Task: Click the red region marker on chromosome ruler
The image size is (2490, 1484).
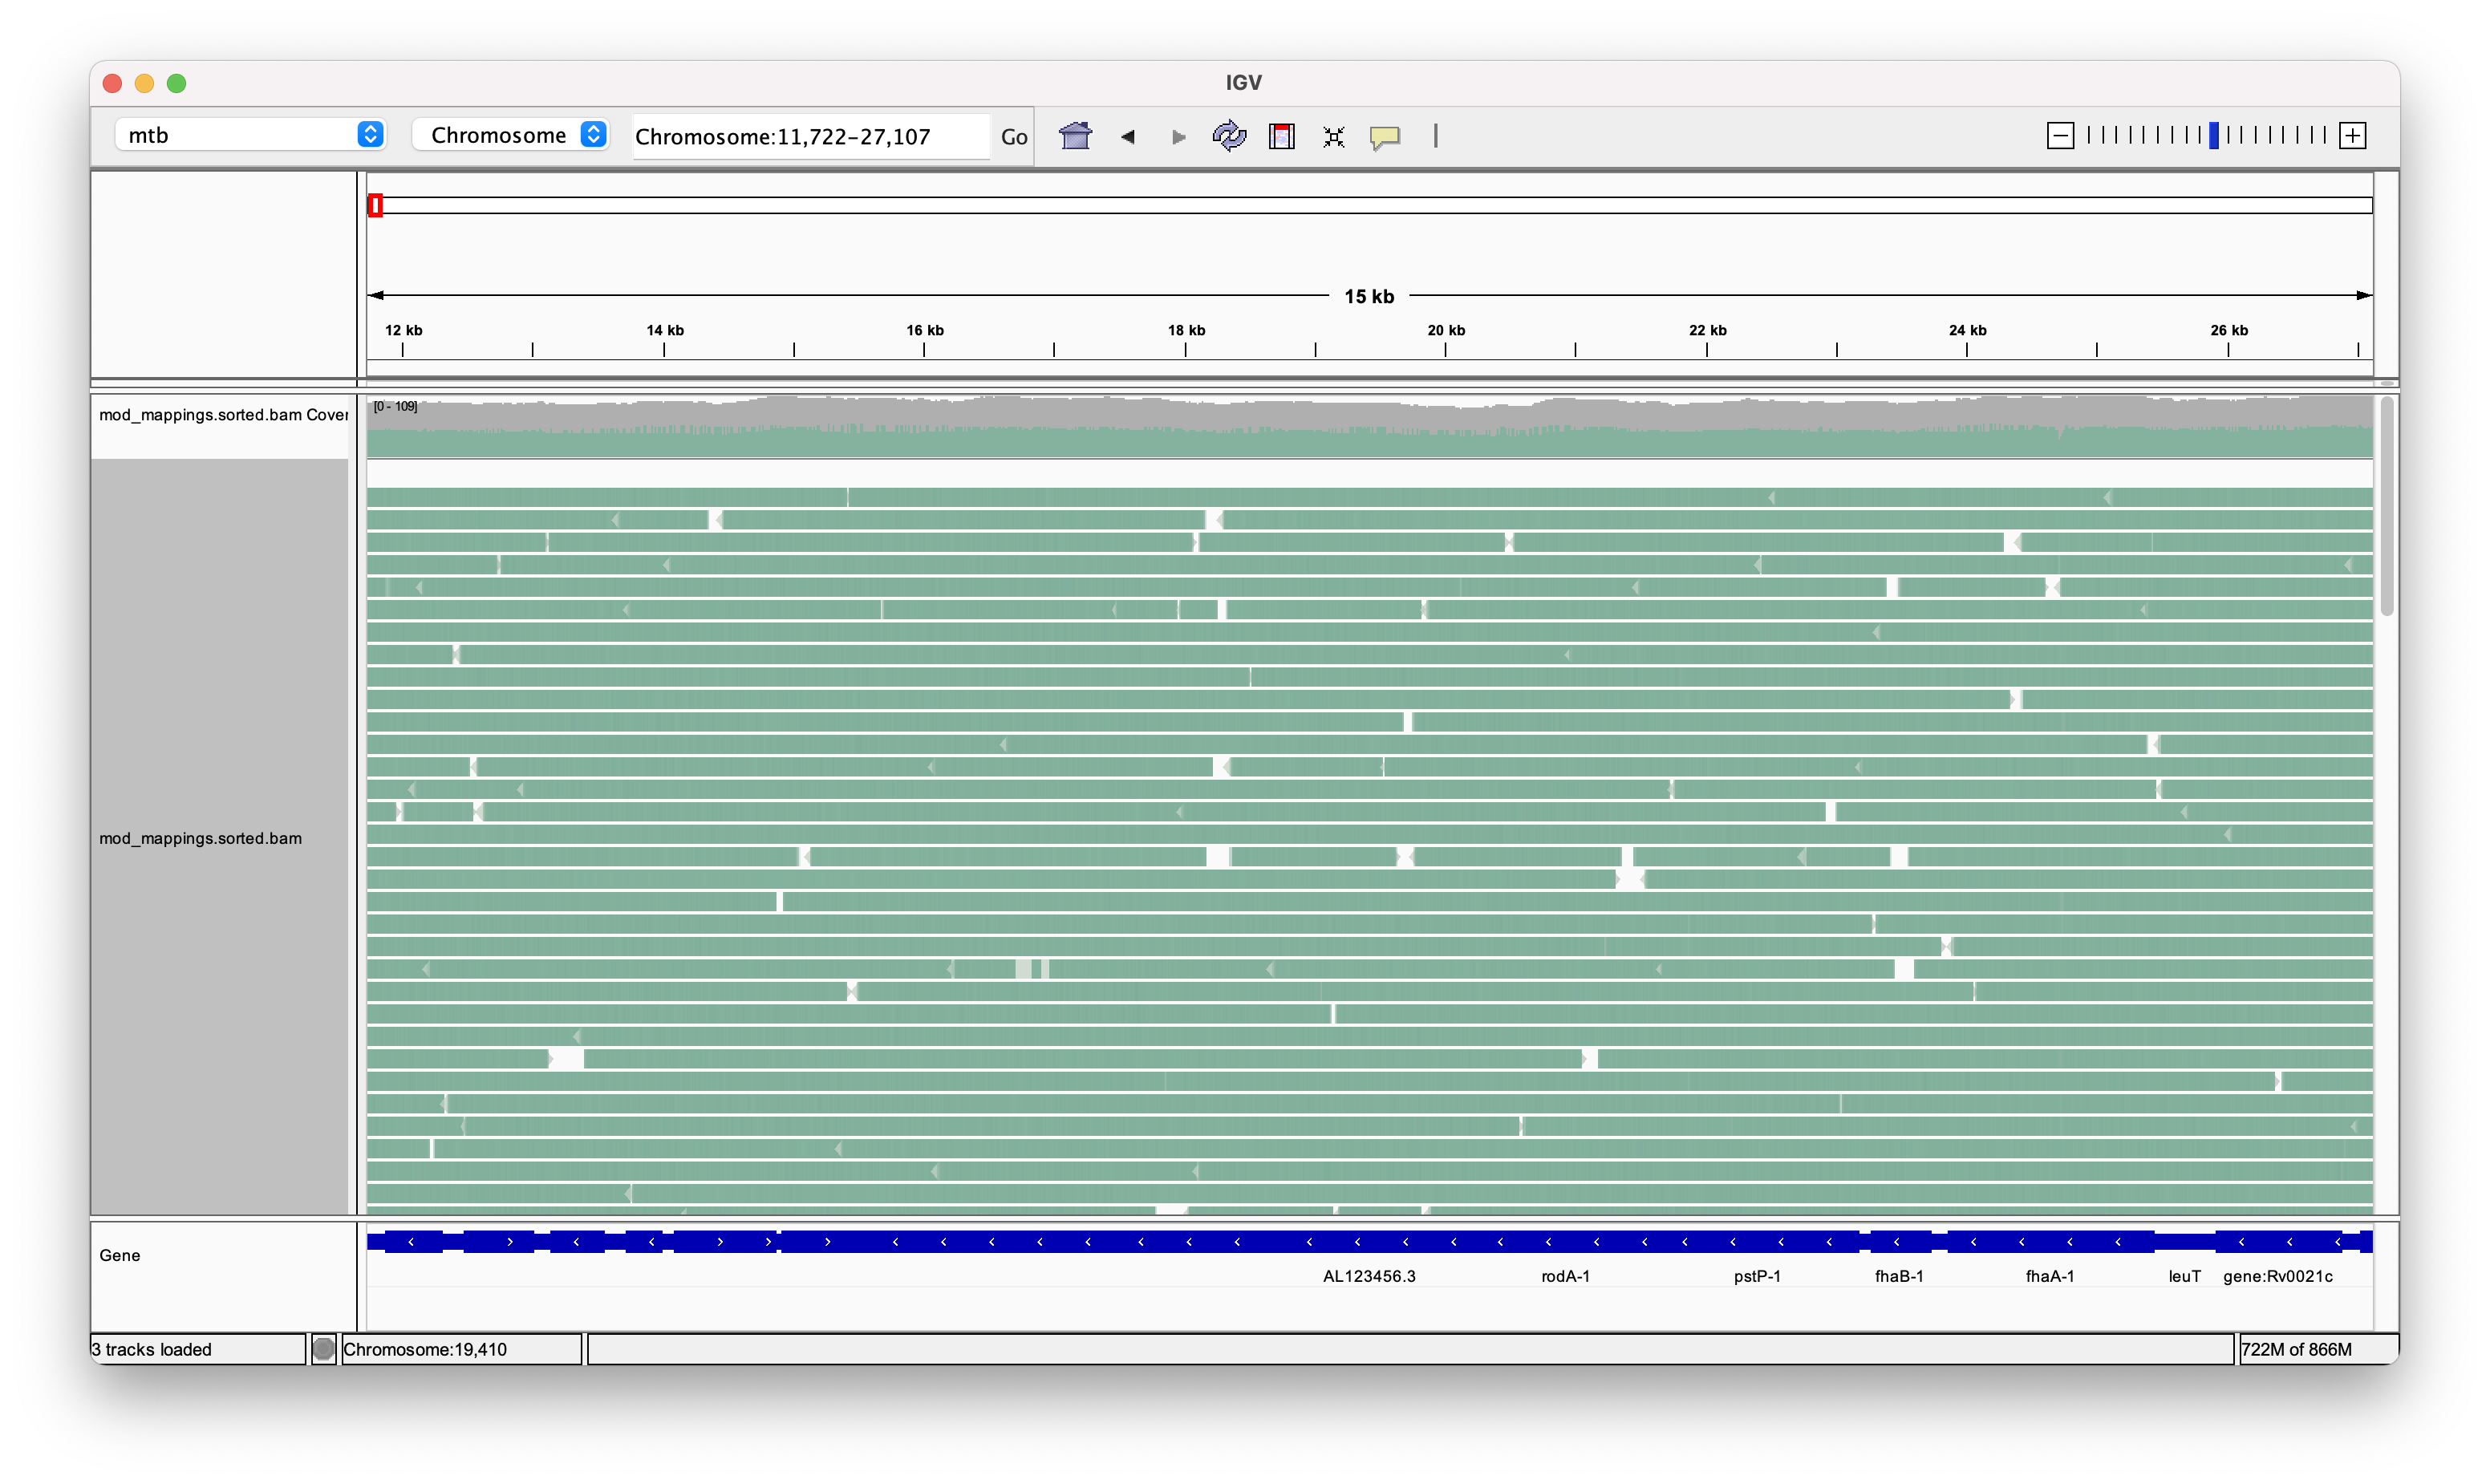Action: click(x=377, y=205)
